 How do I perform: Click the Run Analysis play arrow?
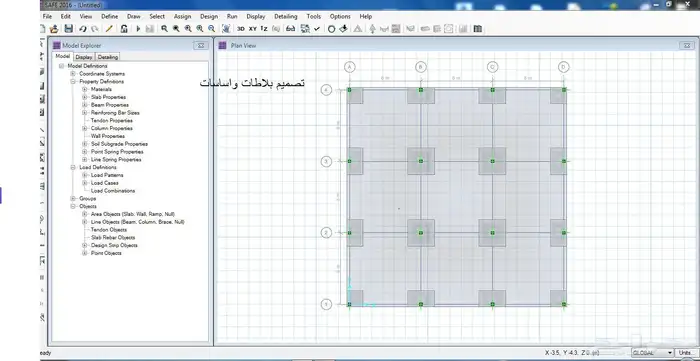138,29
